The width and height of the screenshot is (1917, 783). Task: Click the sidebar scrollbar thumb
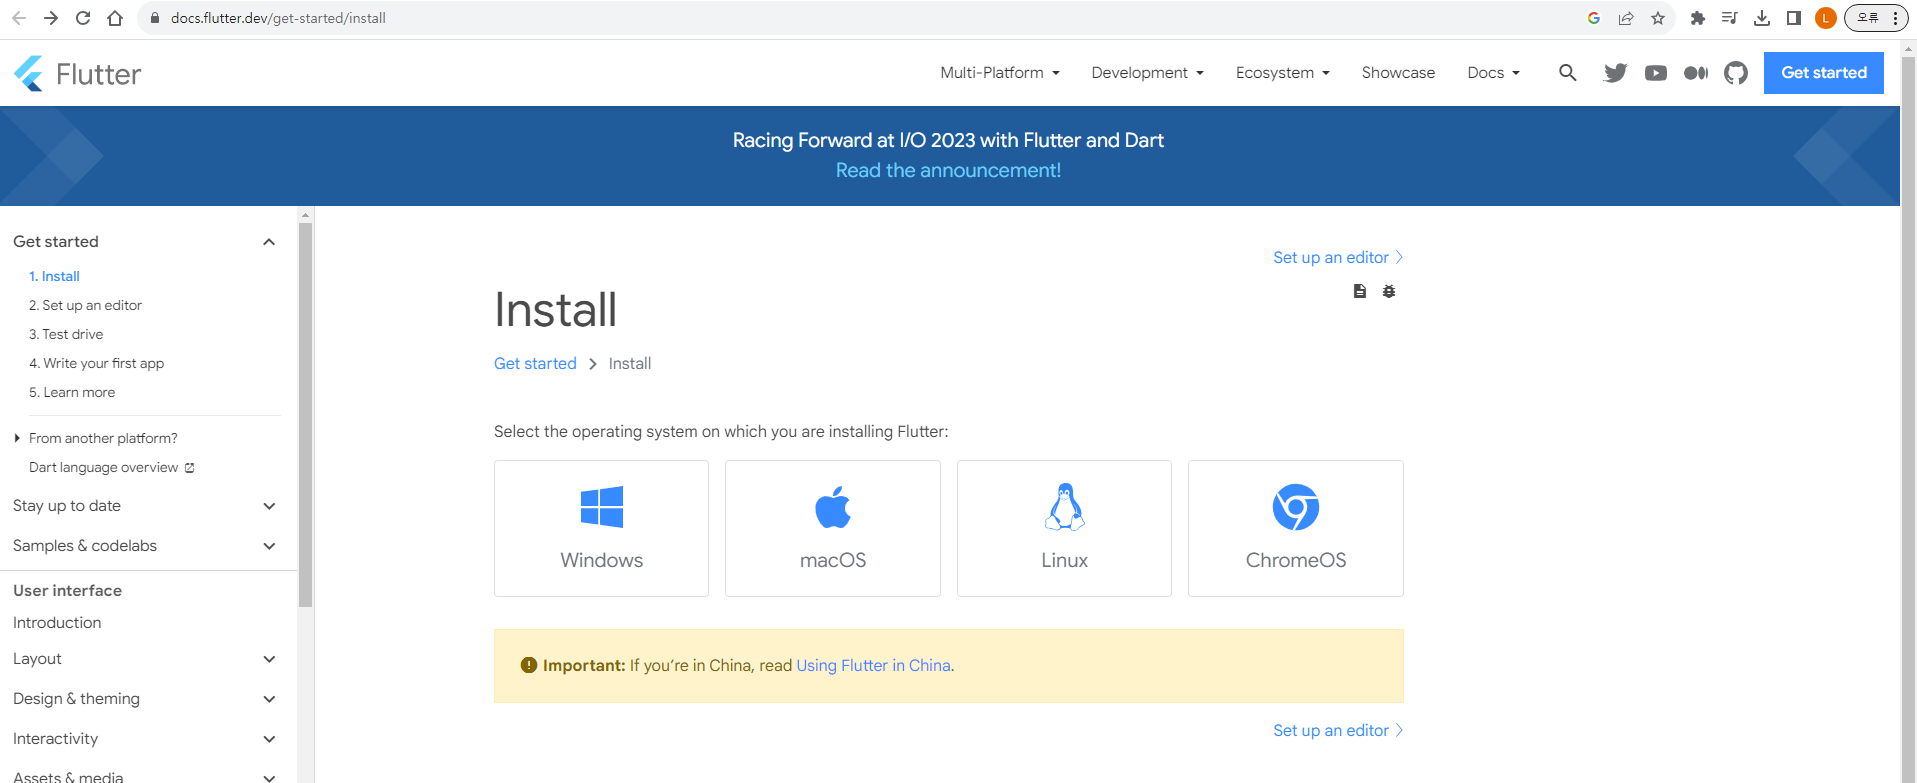pyautogui.click(x=306, y=414)
